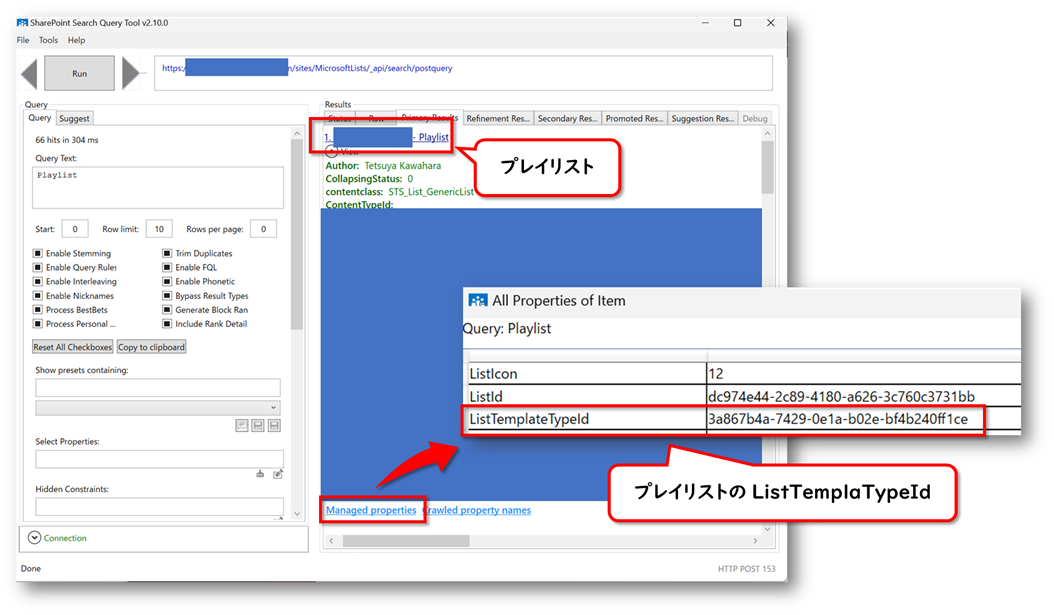Click the query panel vertical scrollbar thumb
Screen dimensions: 1054x615
(296, 235)
